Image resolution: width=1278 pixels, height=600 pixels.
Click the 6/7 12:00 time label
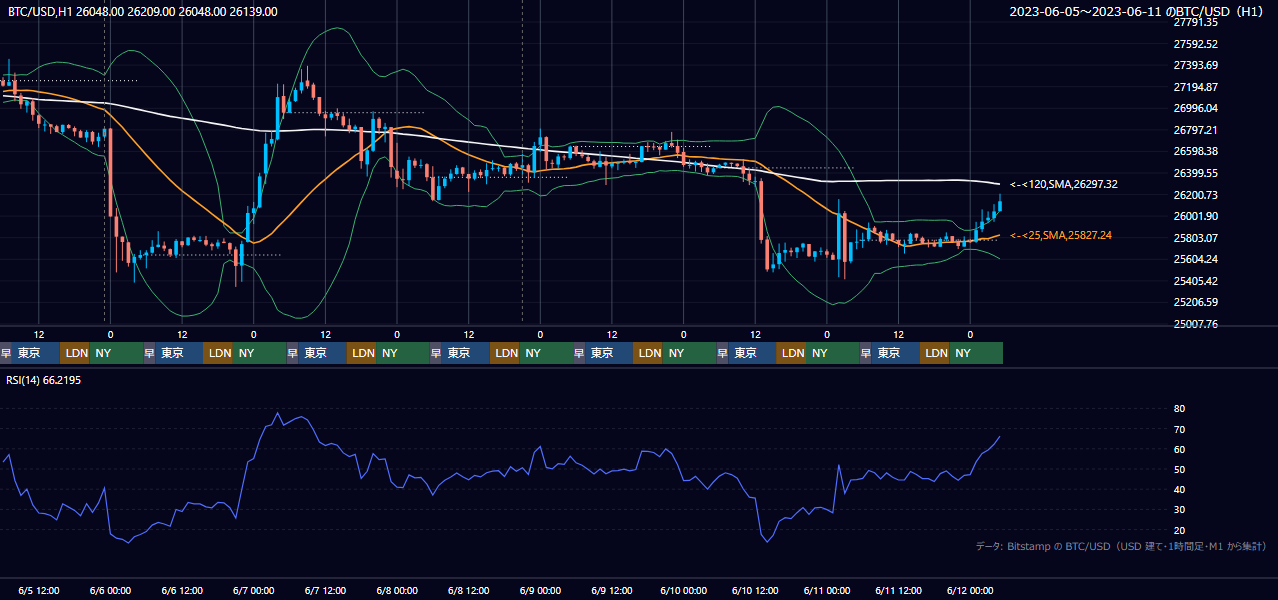click(x=326, y=591)
